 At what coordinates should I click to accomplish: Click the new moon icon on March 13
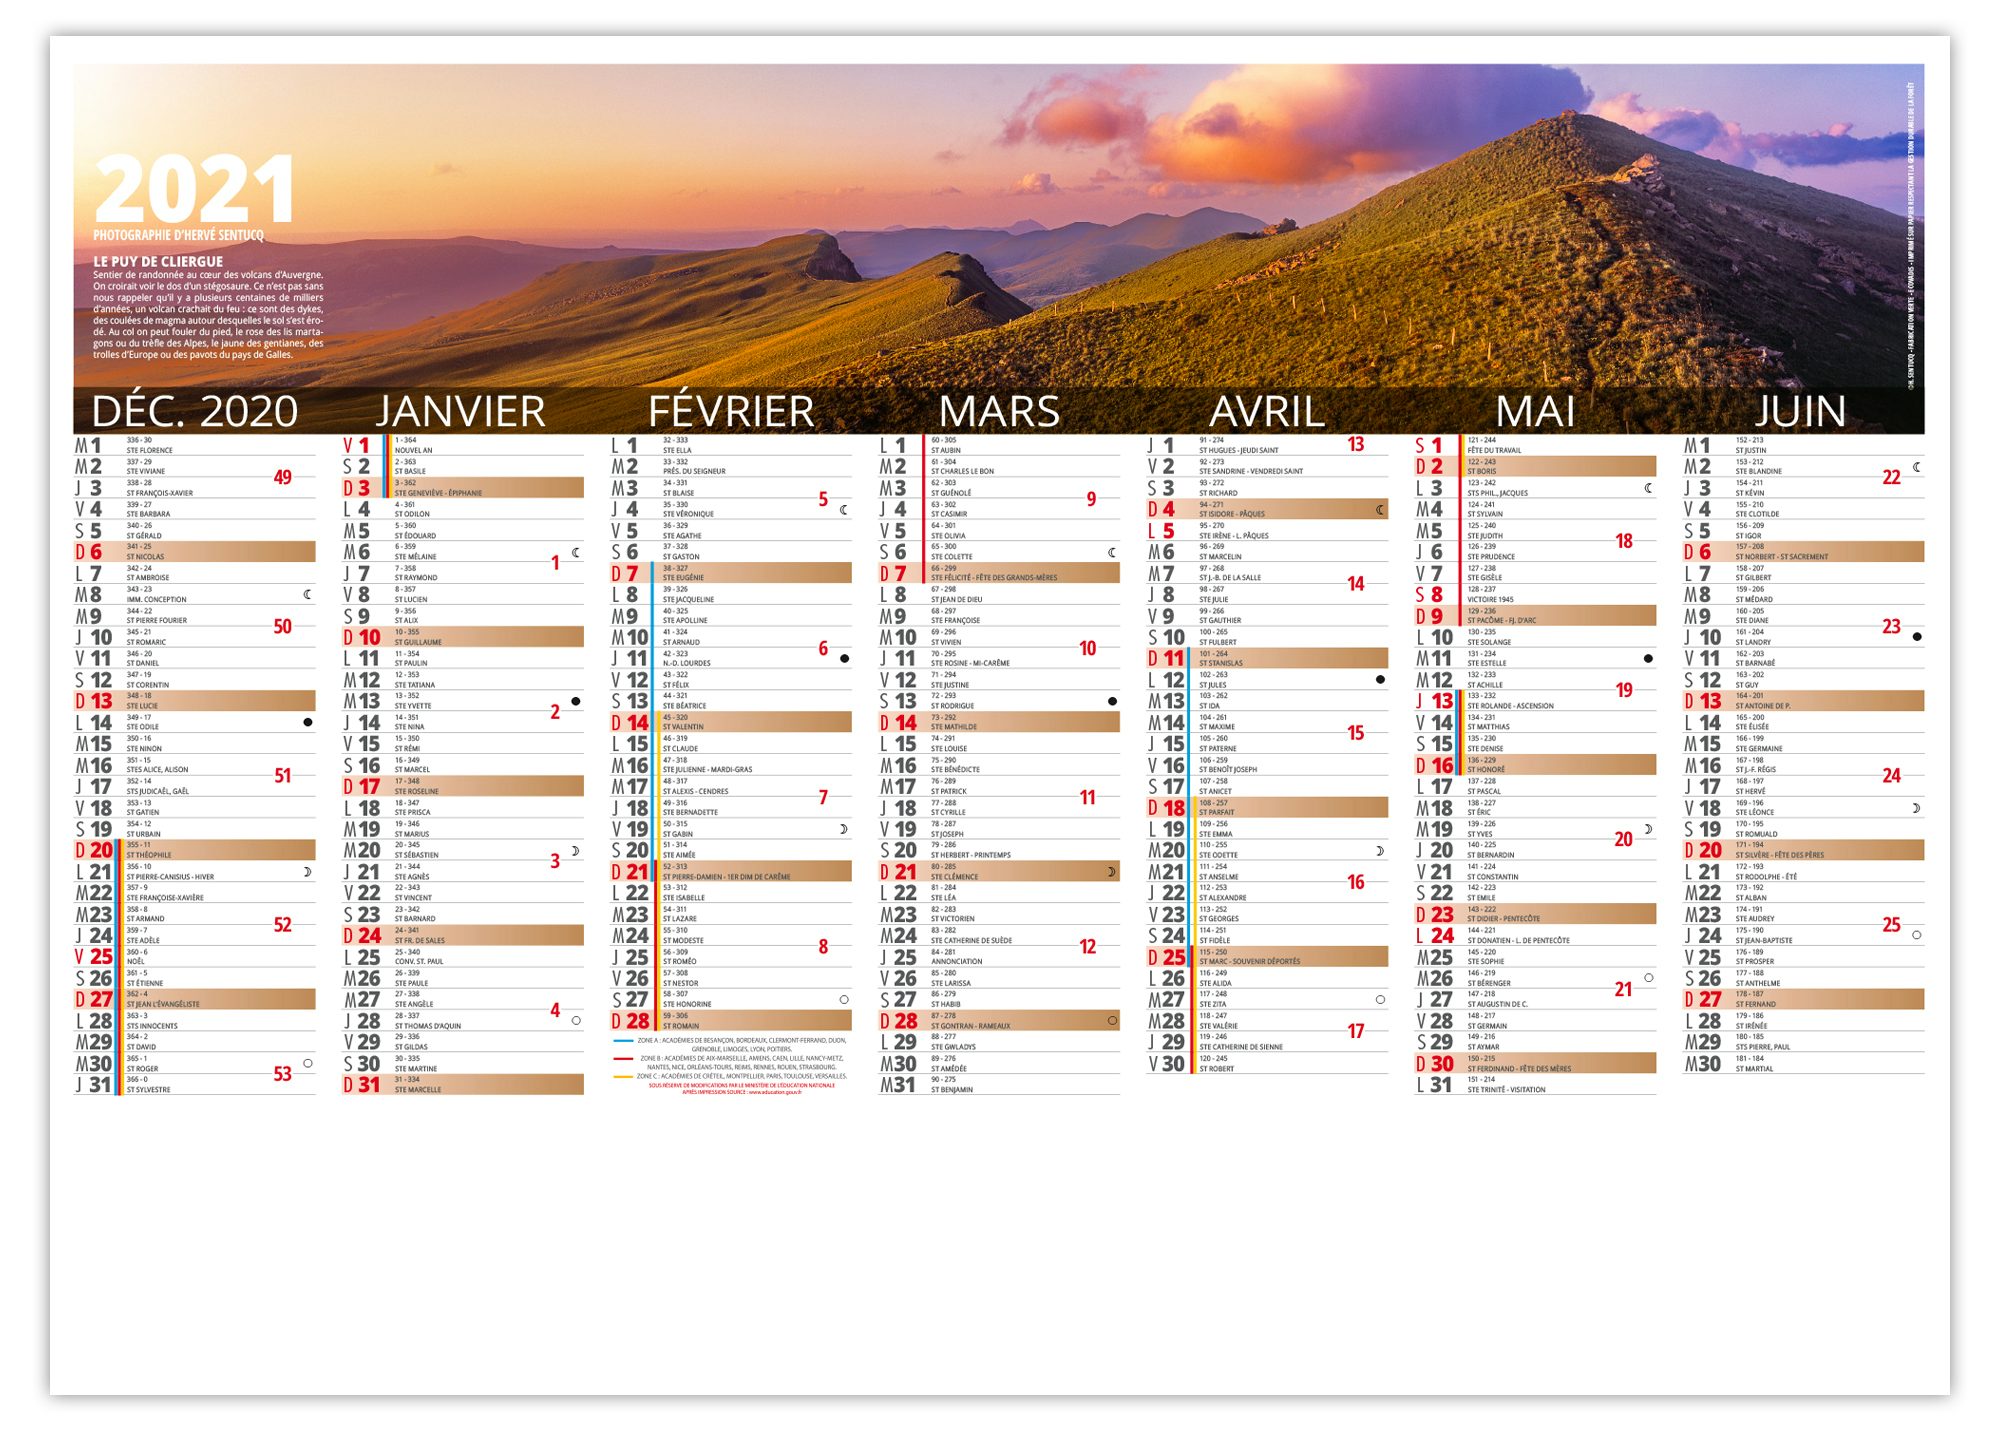(x=1112, y=701)
